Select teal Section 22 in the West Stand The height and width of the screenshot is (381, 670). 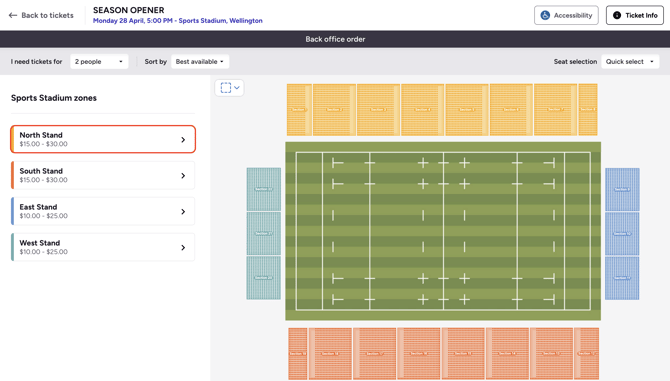pos(264,189)
